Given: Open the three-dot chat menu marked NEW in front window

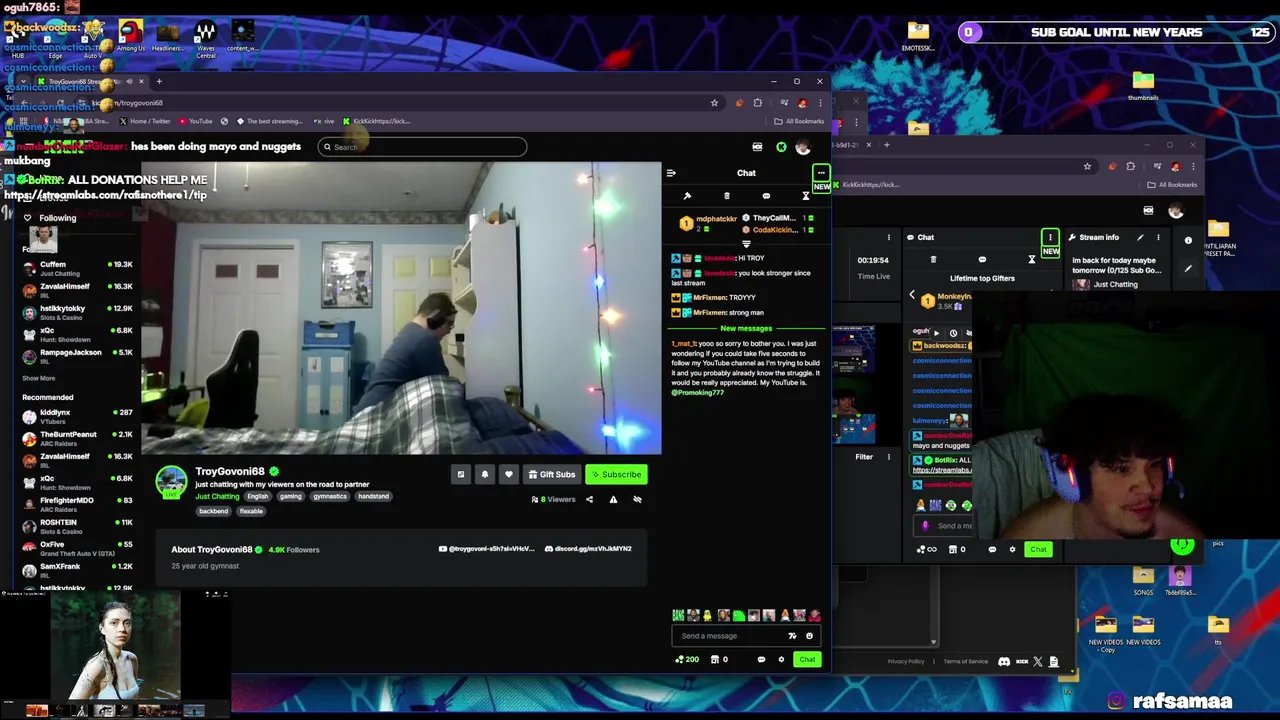Looking at the screenshot, I should (821, 173).
